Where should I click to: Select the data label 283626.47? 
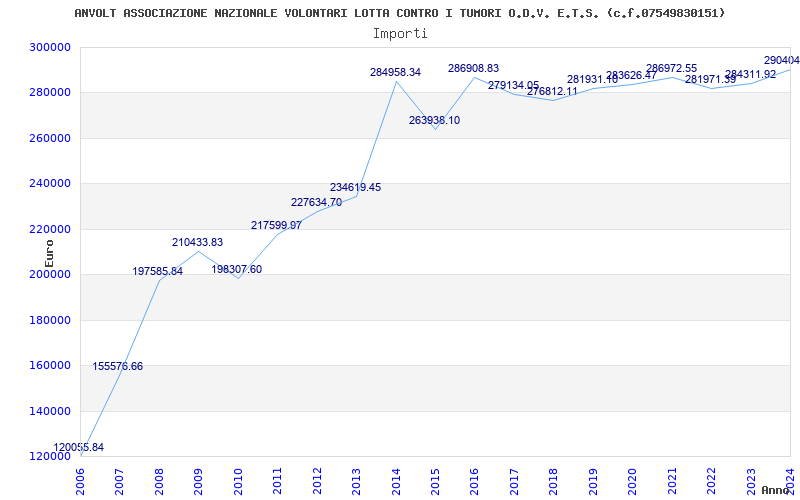coord(632,76)
